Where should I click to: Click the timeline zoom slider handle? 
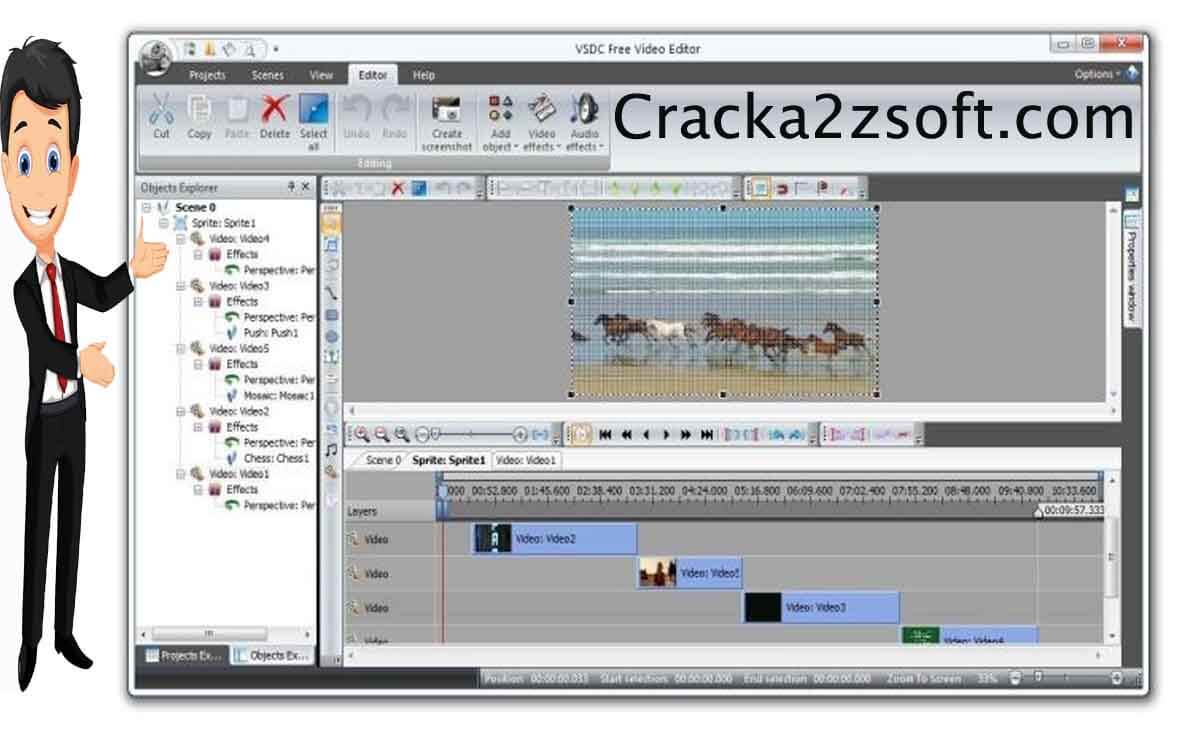[436, 434]
